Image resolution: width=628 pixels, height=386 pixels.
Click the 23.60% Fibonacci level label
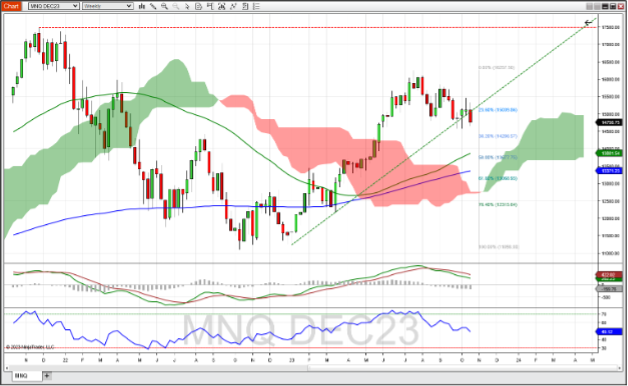coord(498,110)
